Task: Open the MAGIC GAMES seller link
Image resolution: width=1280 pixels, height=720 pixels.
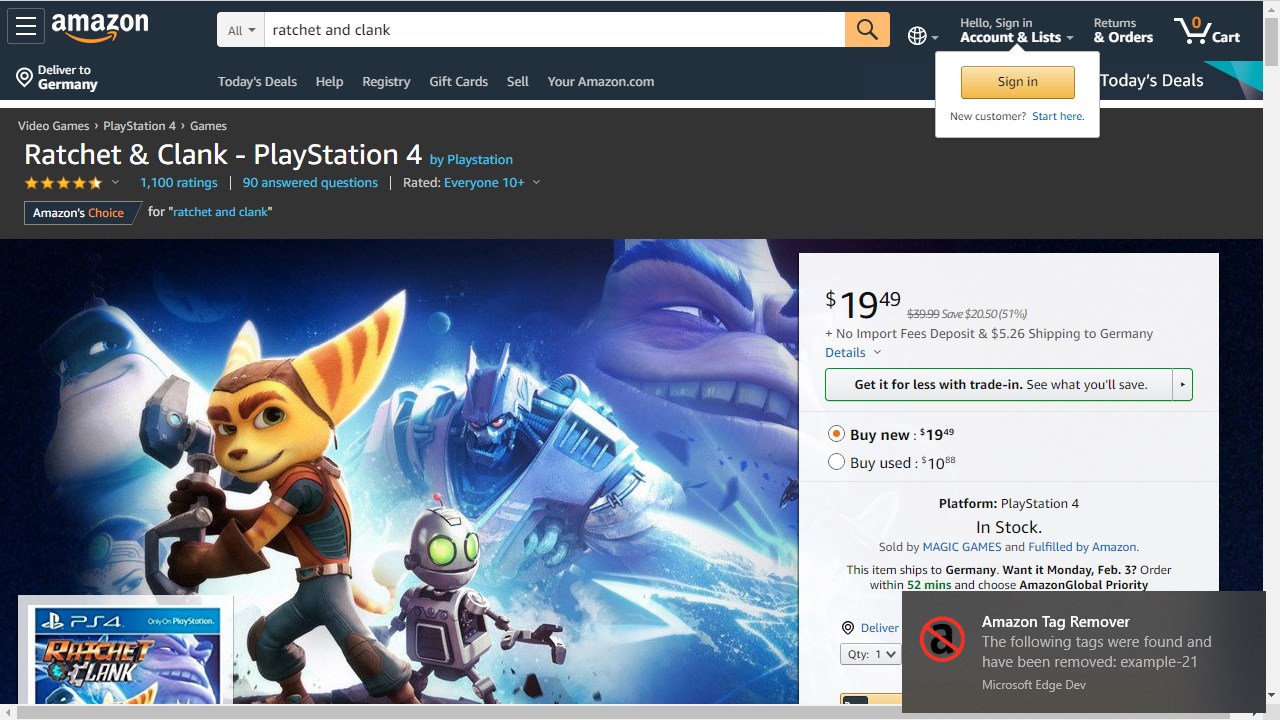Action: [961, 547]
